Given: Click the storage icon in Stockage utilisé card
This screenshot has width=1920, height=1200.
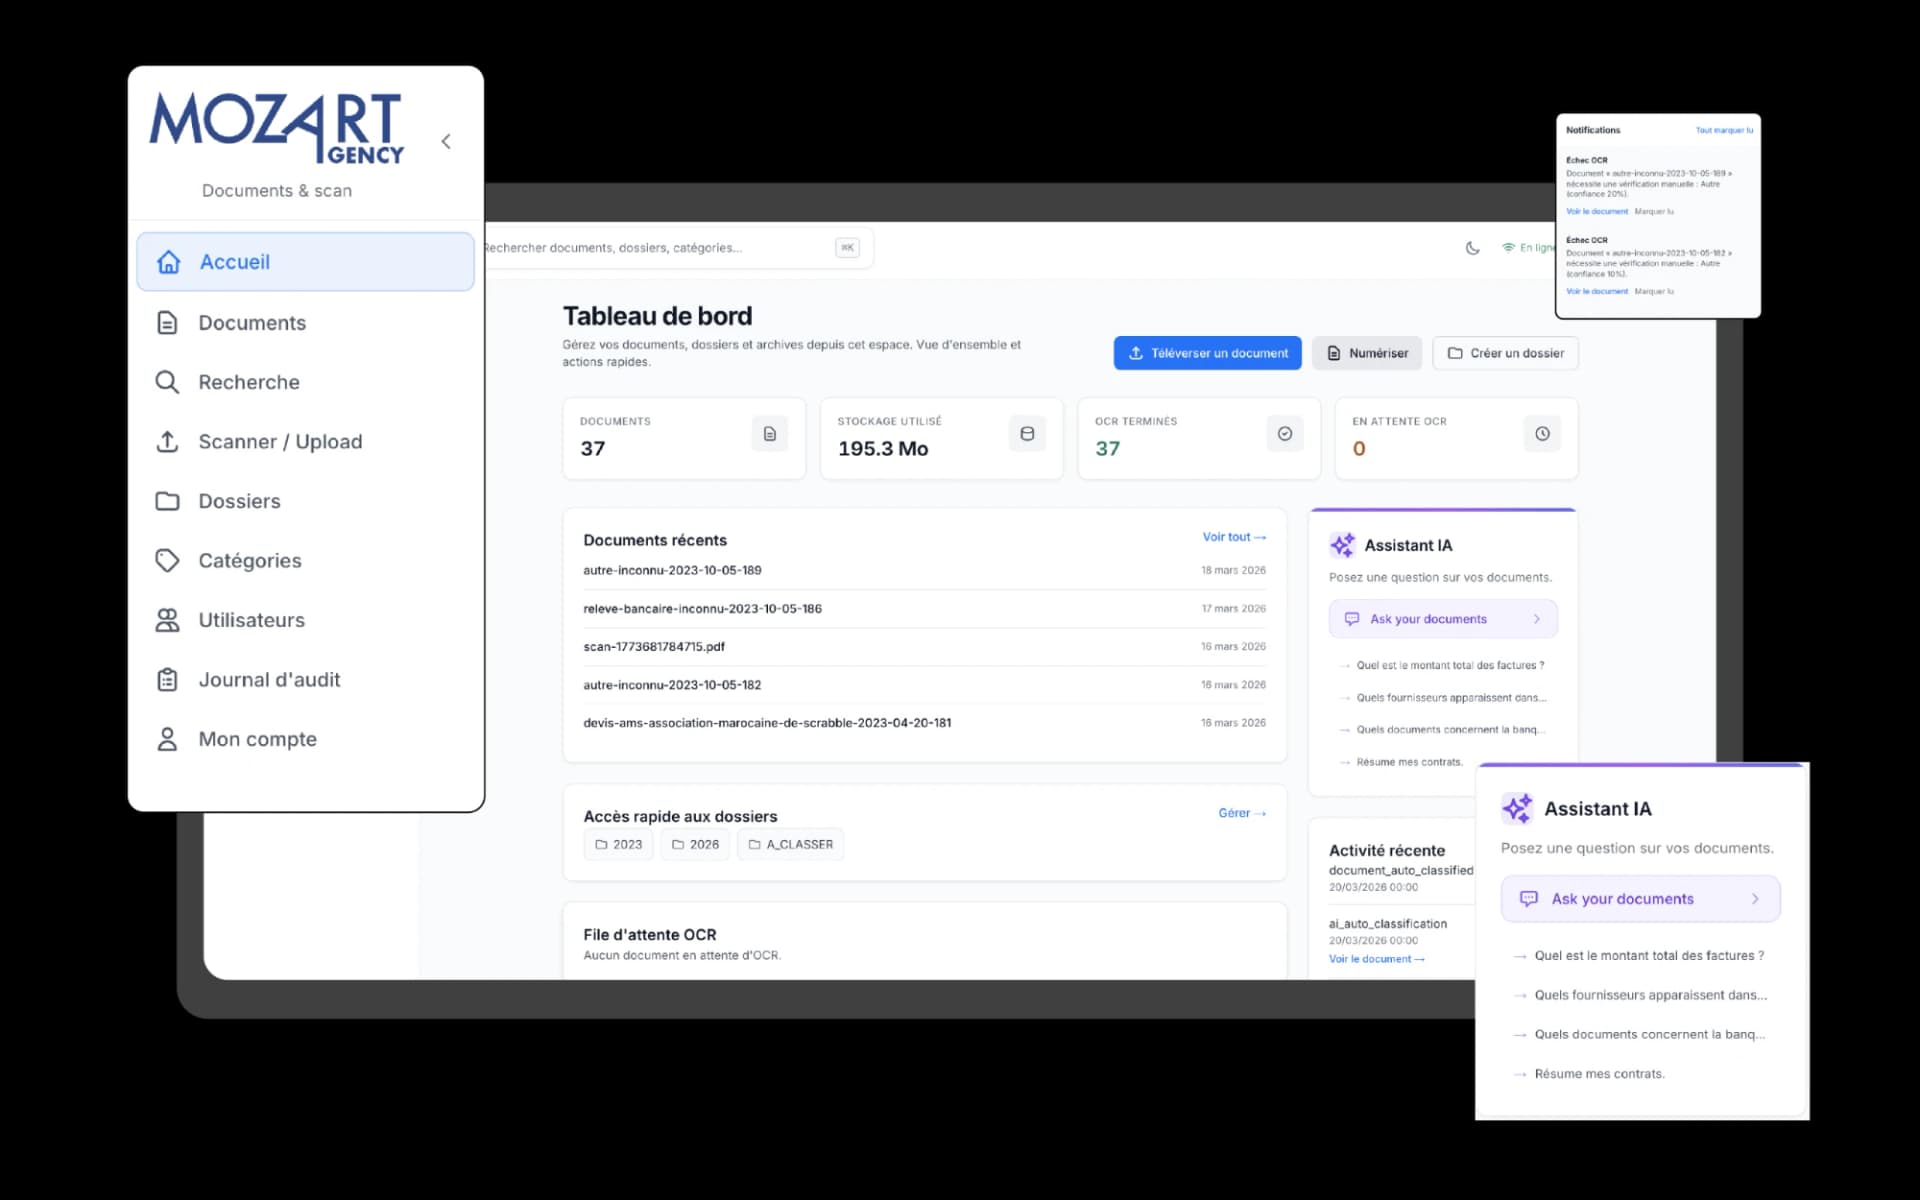Looking at the screenshot, I should (x=1027, y=434).
